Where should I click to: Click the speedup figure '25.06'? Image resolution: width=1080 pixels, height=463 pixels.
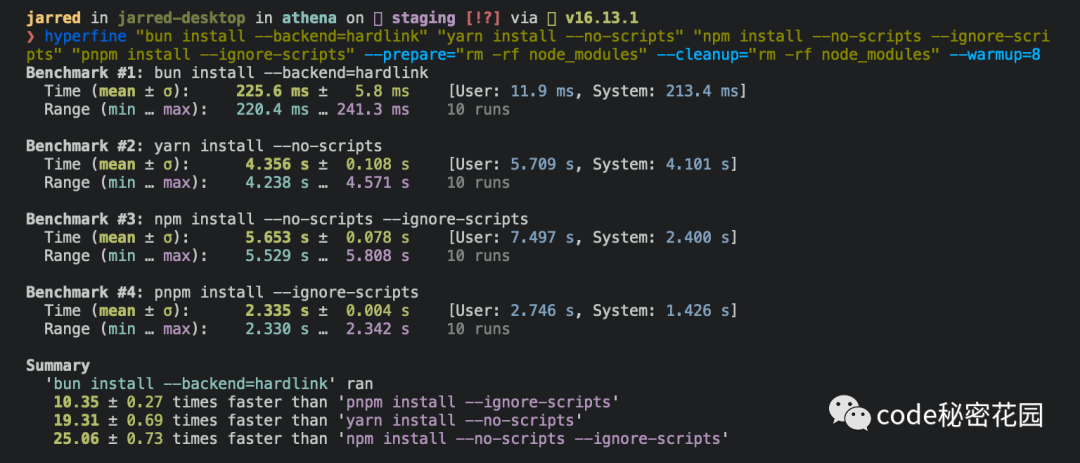[76, 438]
